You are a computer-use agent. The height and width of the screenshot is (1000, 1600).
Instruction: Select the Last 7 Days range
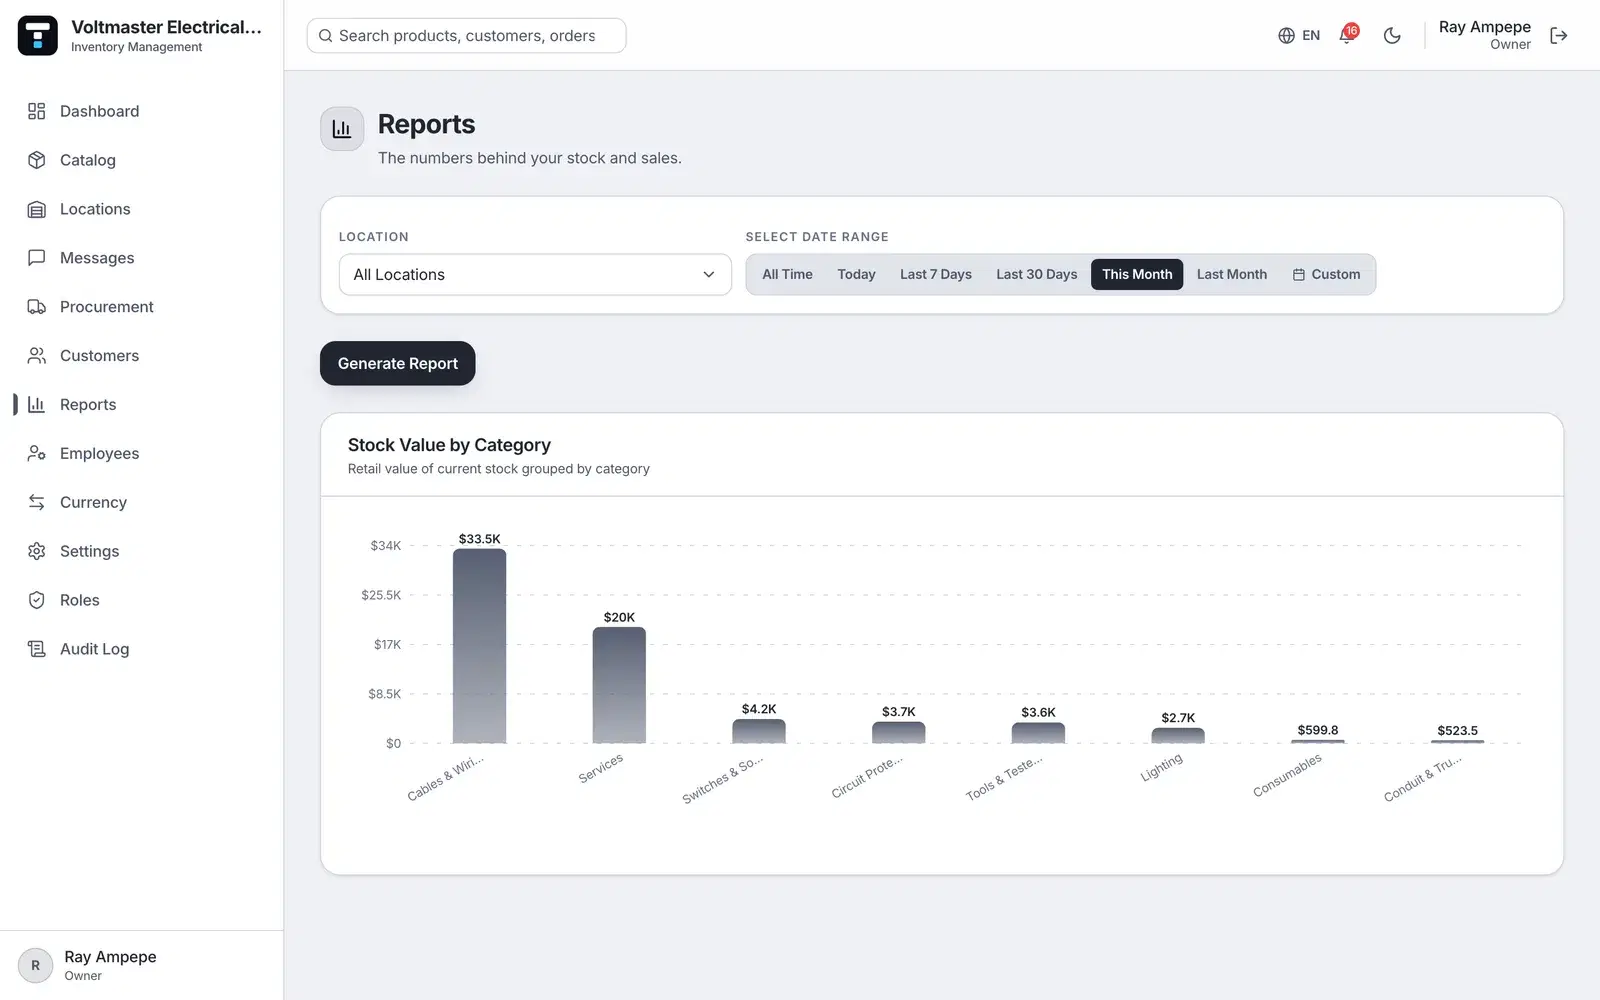935,274
